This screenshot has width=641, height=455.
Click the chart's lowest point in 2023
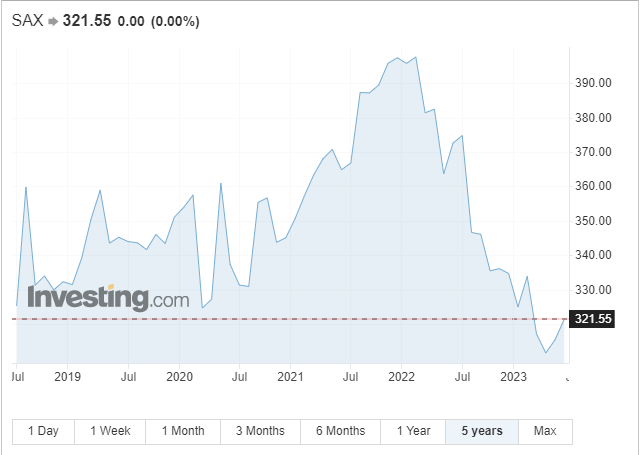(546, 352)
